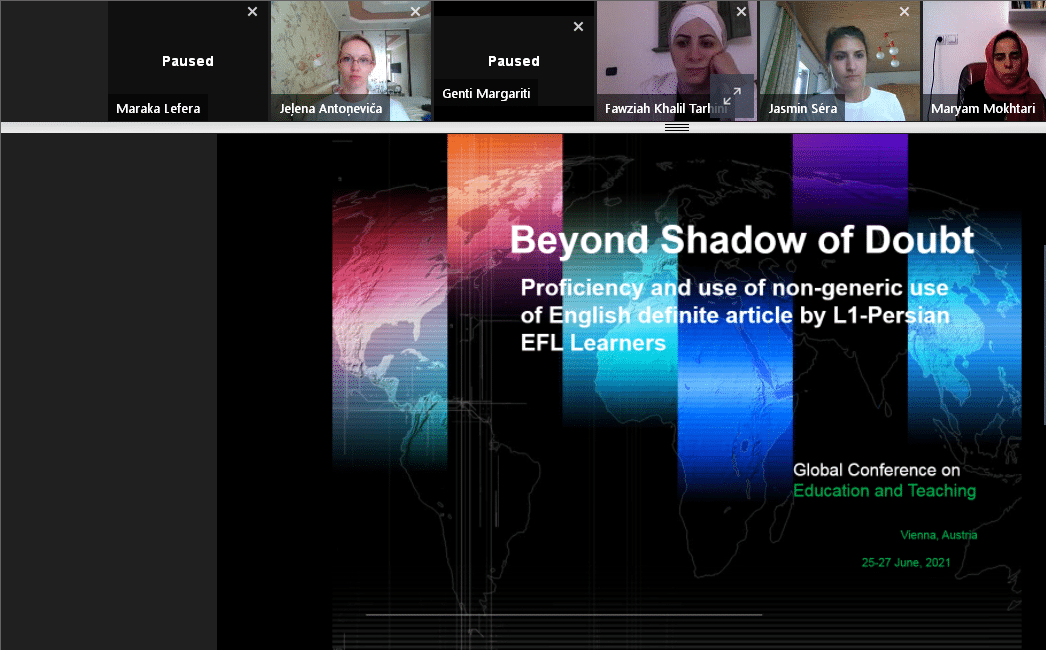Click the Paused text on Maraka Lefera's tile
Viewport: 1046px width, 650px height.
pyautogui.click(x=188, y=61)
